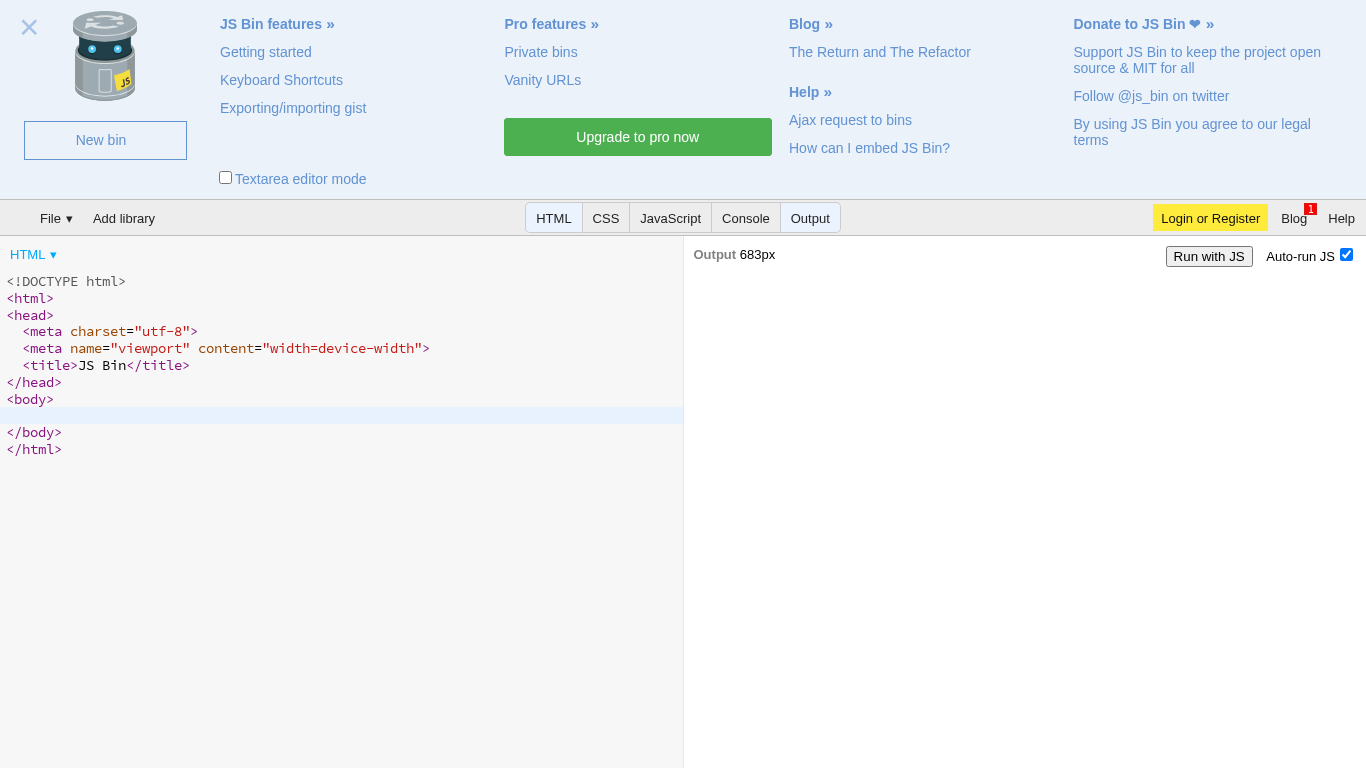Image resolution: width=1366 pixels, height=768 pixels.
Task: Show the CSS panel tab
Action: click(x=606, y=218)
